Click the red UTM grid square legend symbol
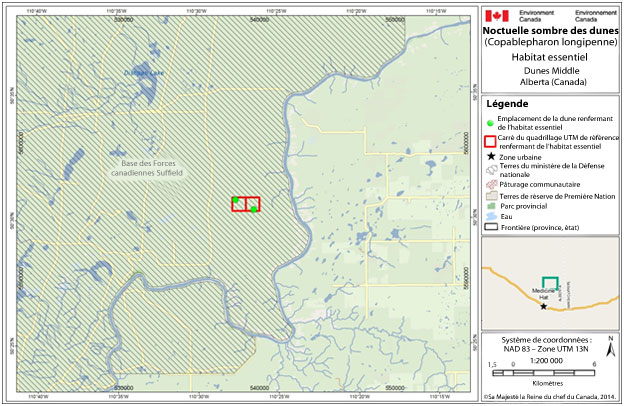 coord(490,140)
